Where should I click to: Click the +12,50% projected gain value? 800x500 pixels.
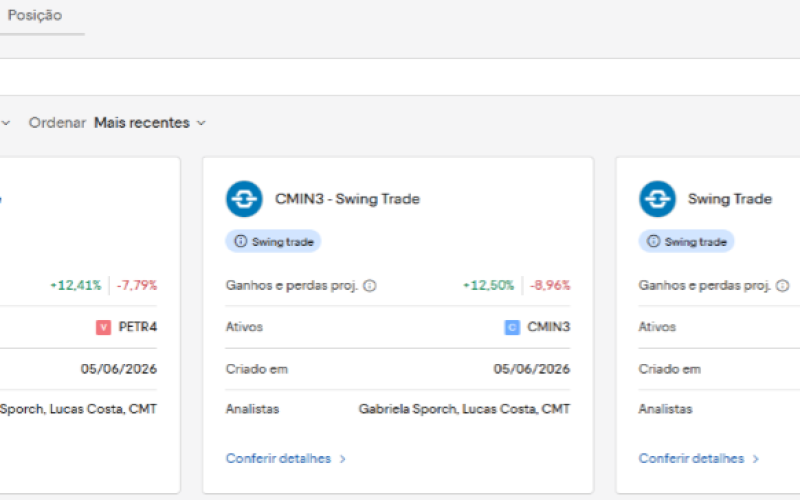pos(488,285)
